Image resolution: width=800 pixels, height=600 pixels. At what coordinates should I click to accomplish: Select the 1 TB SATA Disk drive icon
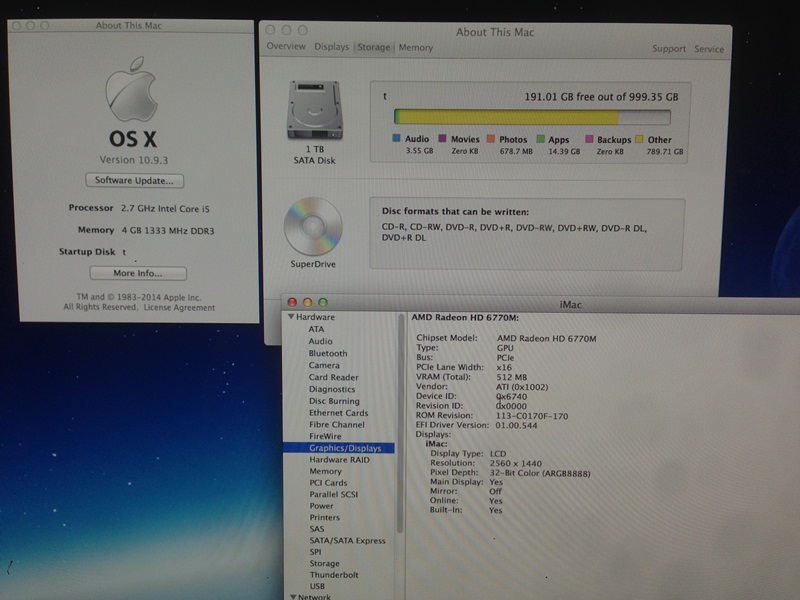314,110
